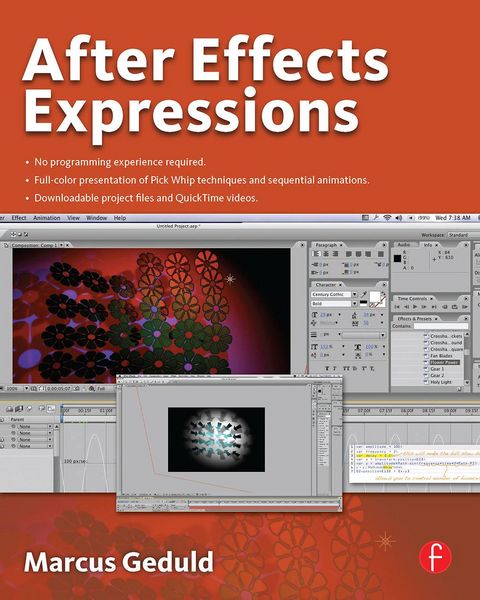The width and height of the screenshot is (480, 600).
Task: Jump to last frame in Time Controls
Action: click(x=434, y=307)
